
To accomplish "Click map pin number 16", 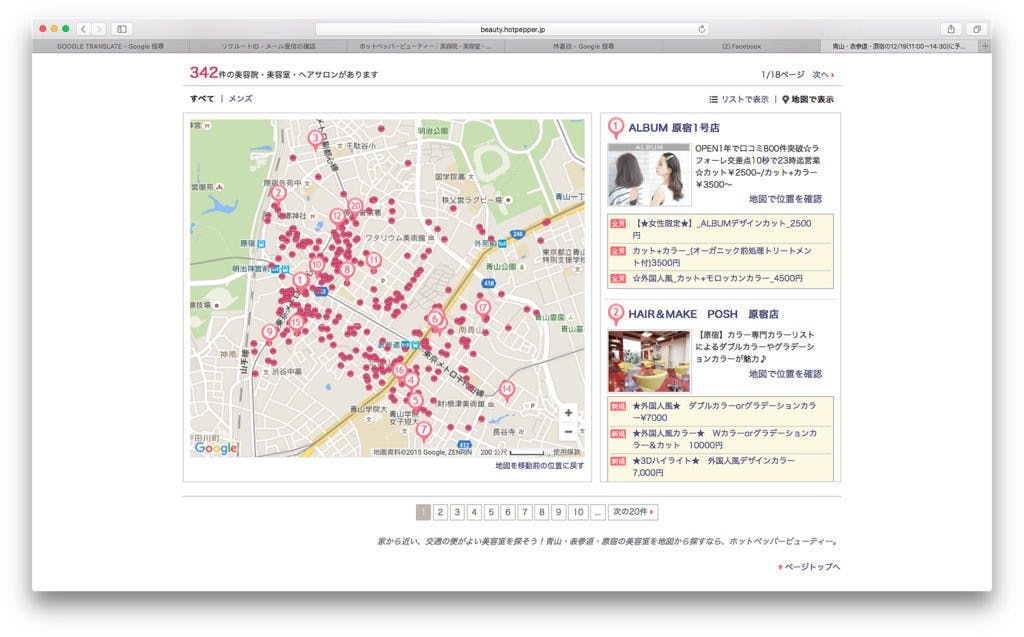I will pyautogui.click(x=400, y=371).
